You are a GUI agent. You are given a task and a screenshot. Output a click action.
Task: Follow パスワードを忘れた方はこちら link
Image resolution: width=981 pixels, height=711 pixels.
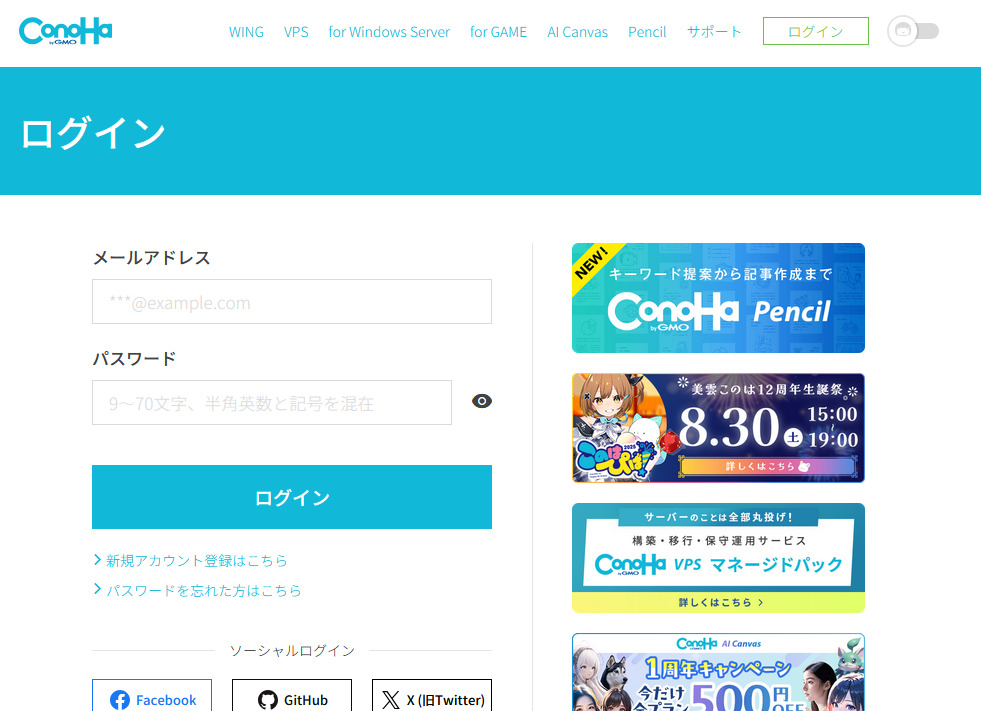pyautogui.click(x=203, y=591)
